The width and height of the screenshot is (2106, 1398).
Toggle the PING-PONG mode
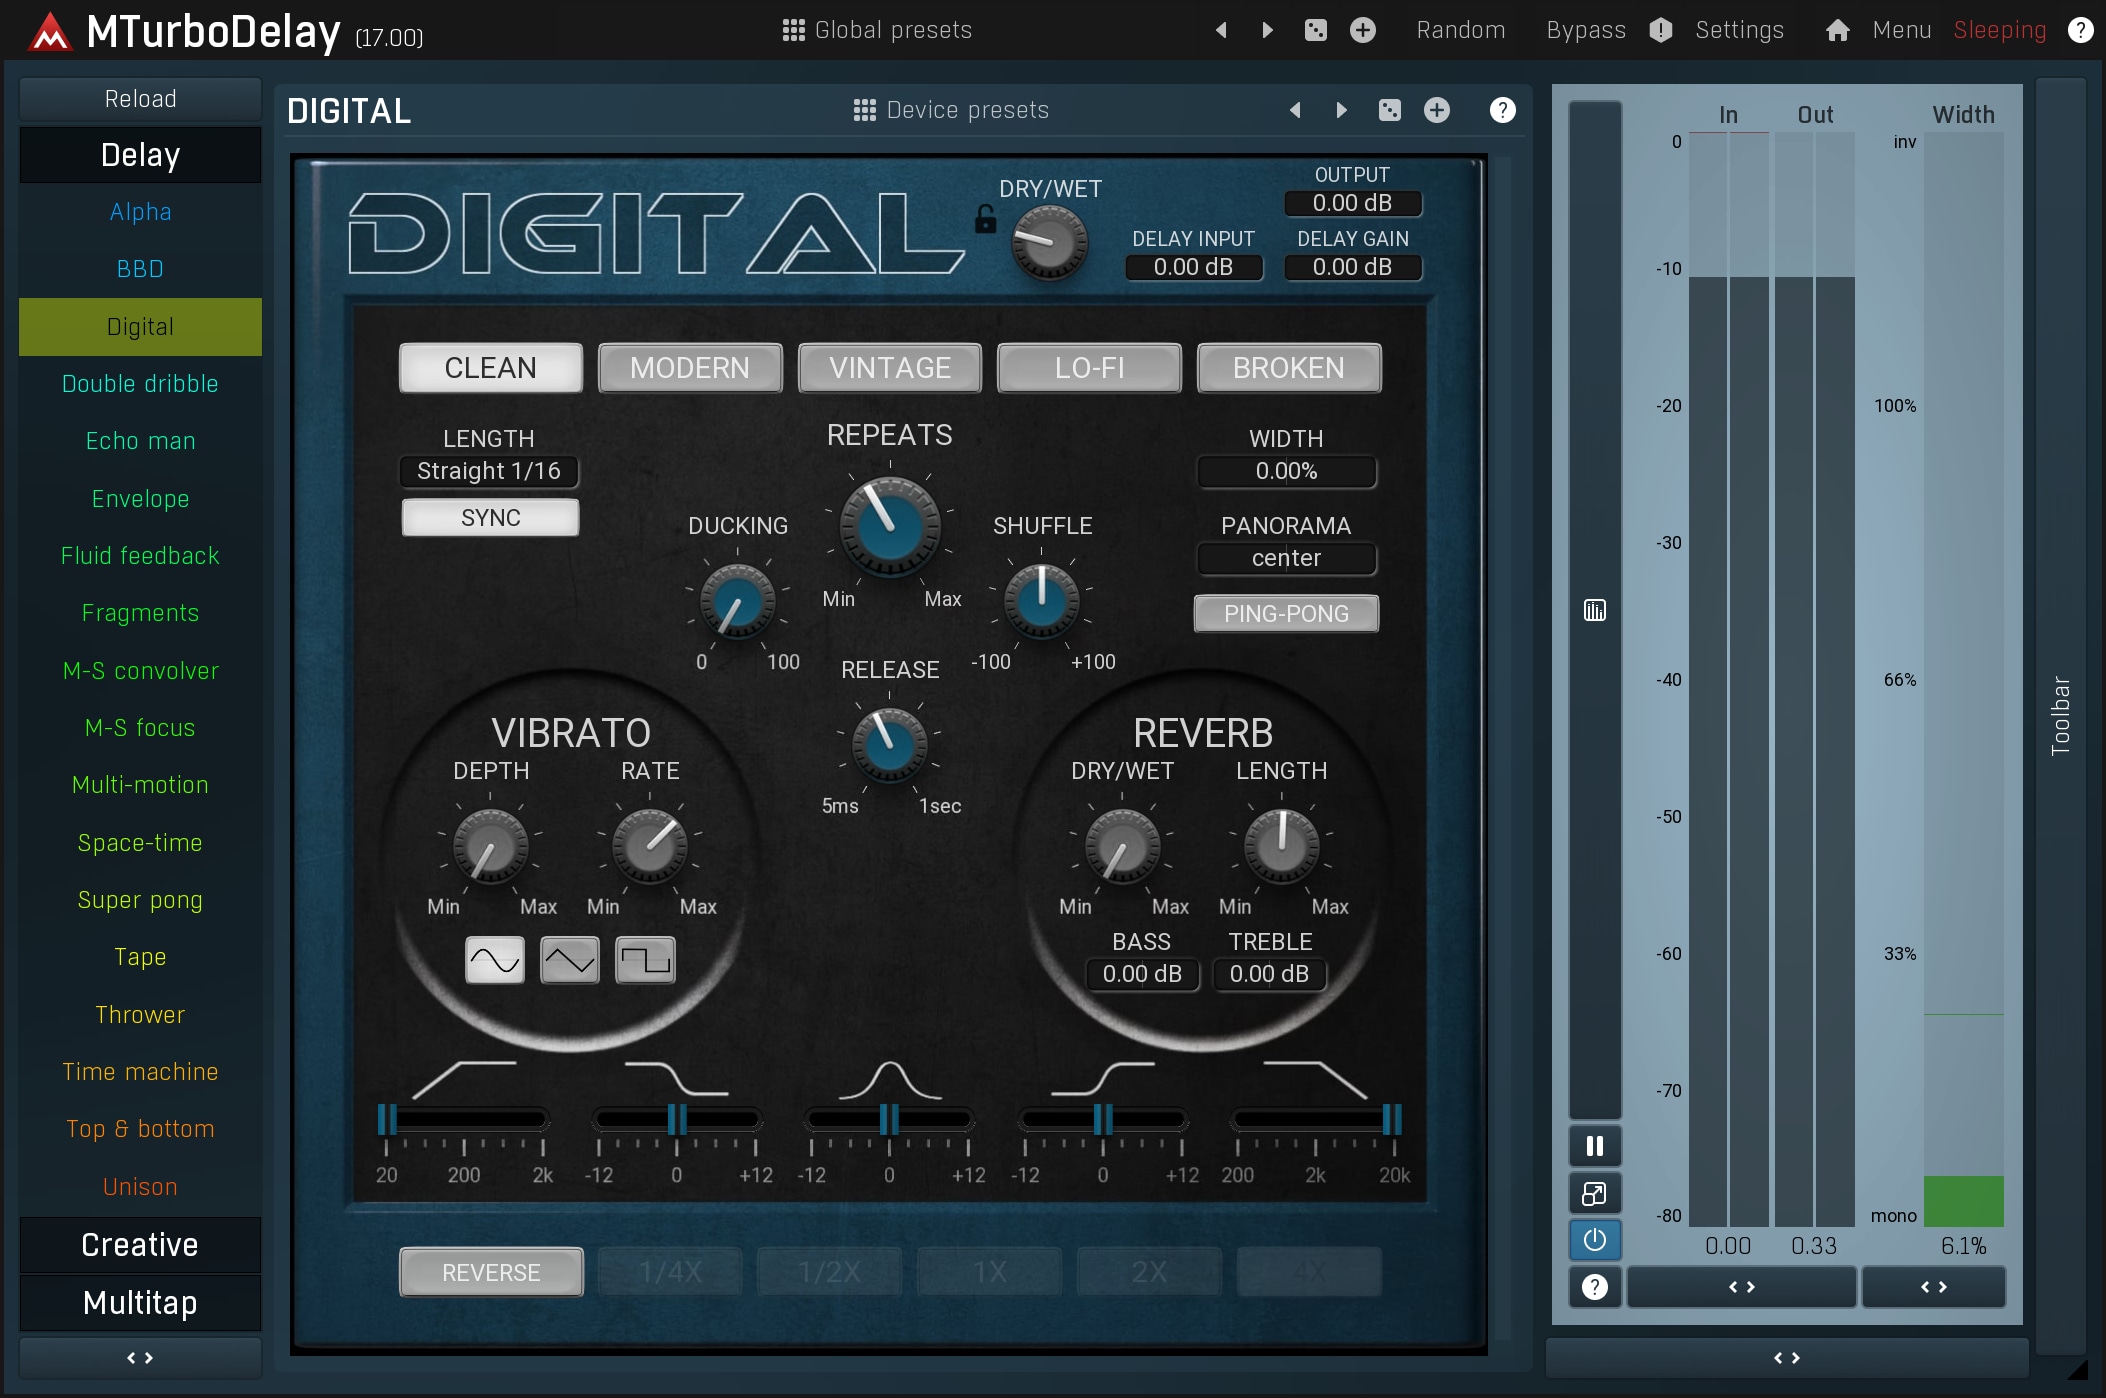[x=1286, y=613]
